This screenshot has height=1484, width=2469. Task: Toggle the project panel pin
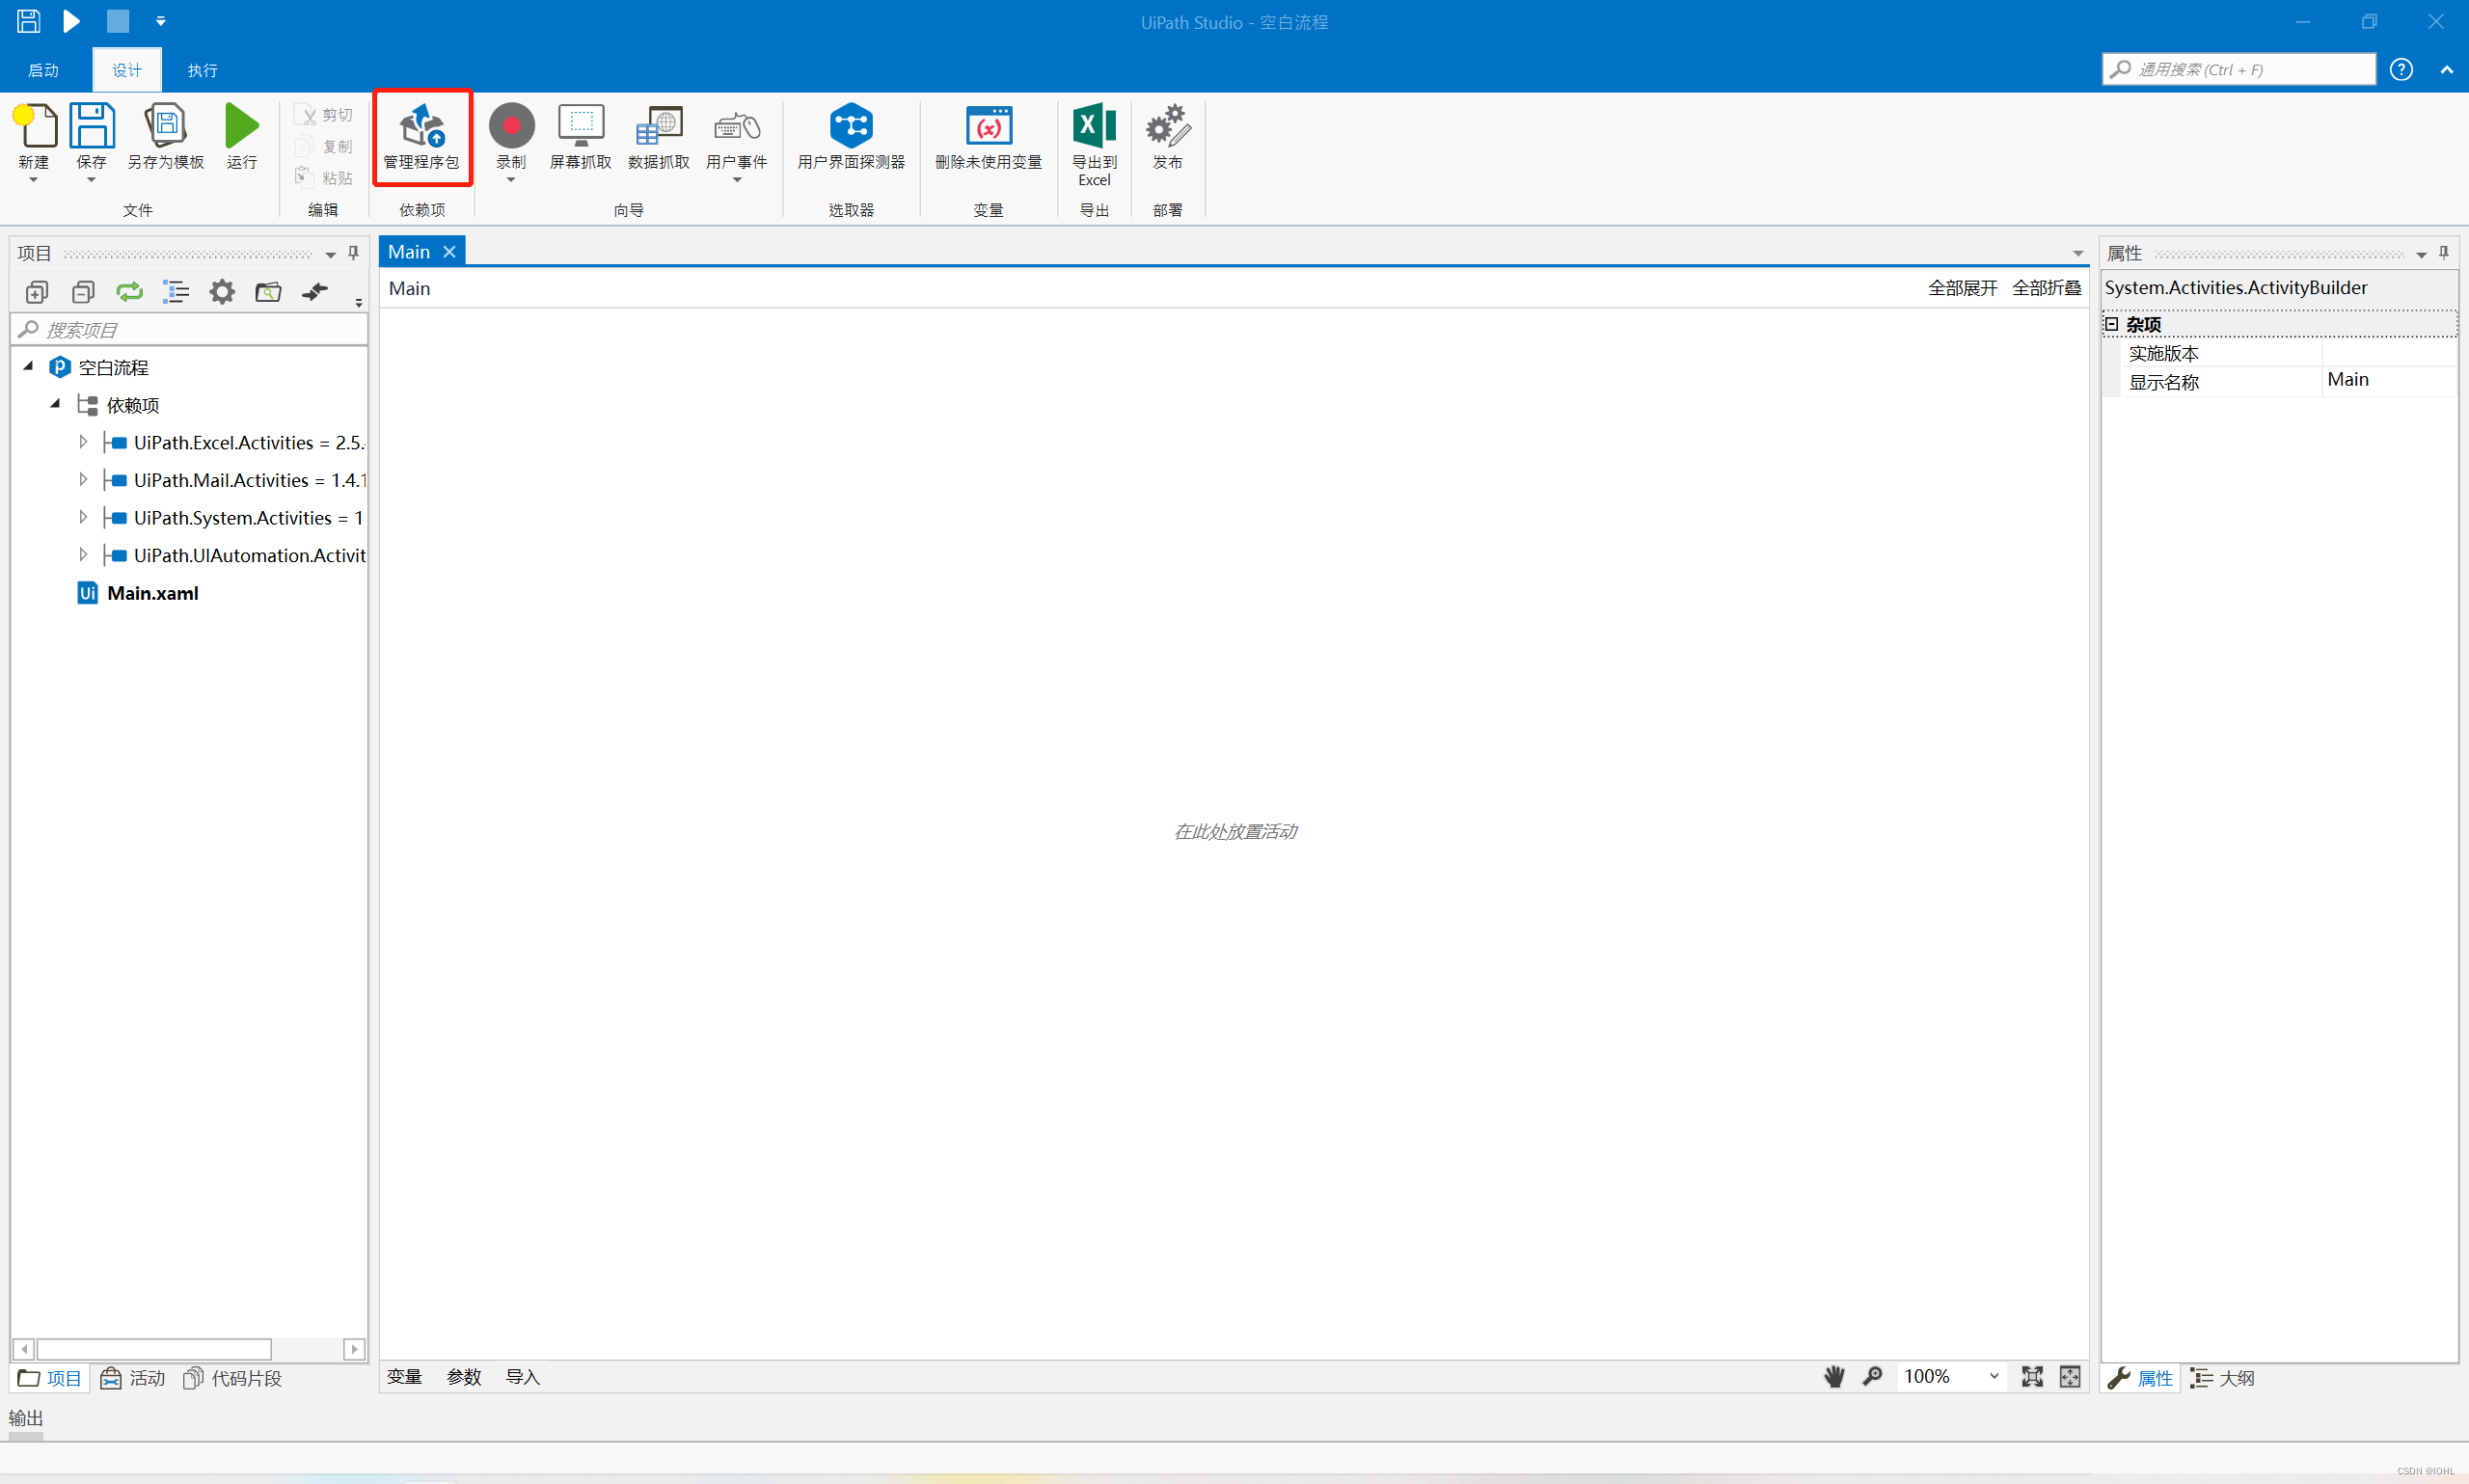point(353,253)
